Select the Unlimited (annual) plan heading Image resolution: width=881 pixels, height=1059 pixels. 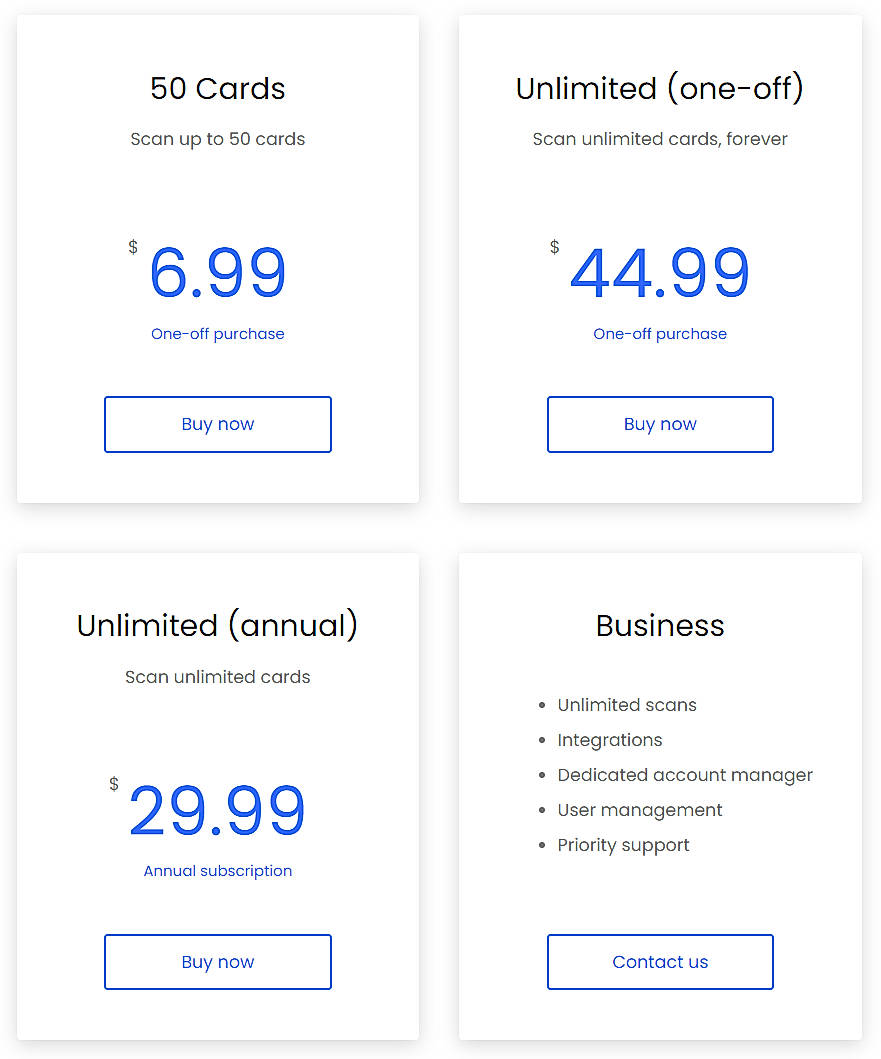point(217,626)
